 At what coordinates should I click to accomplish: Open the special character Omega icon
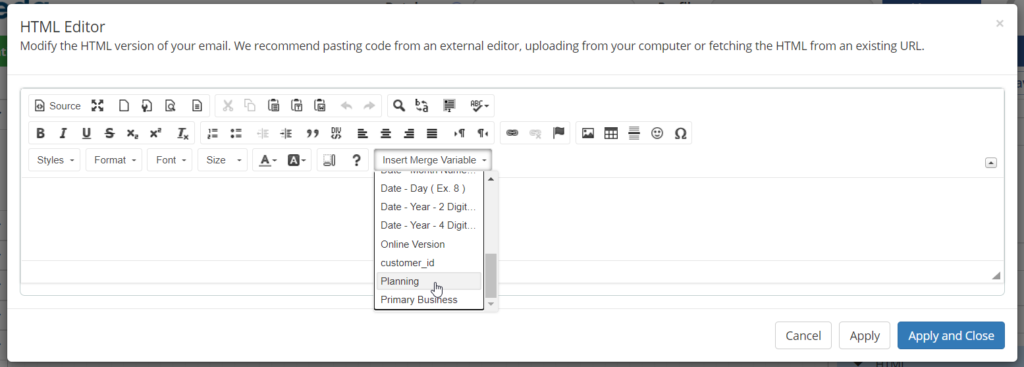[x=680, y=133]
